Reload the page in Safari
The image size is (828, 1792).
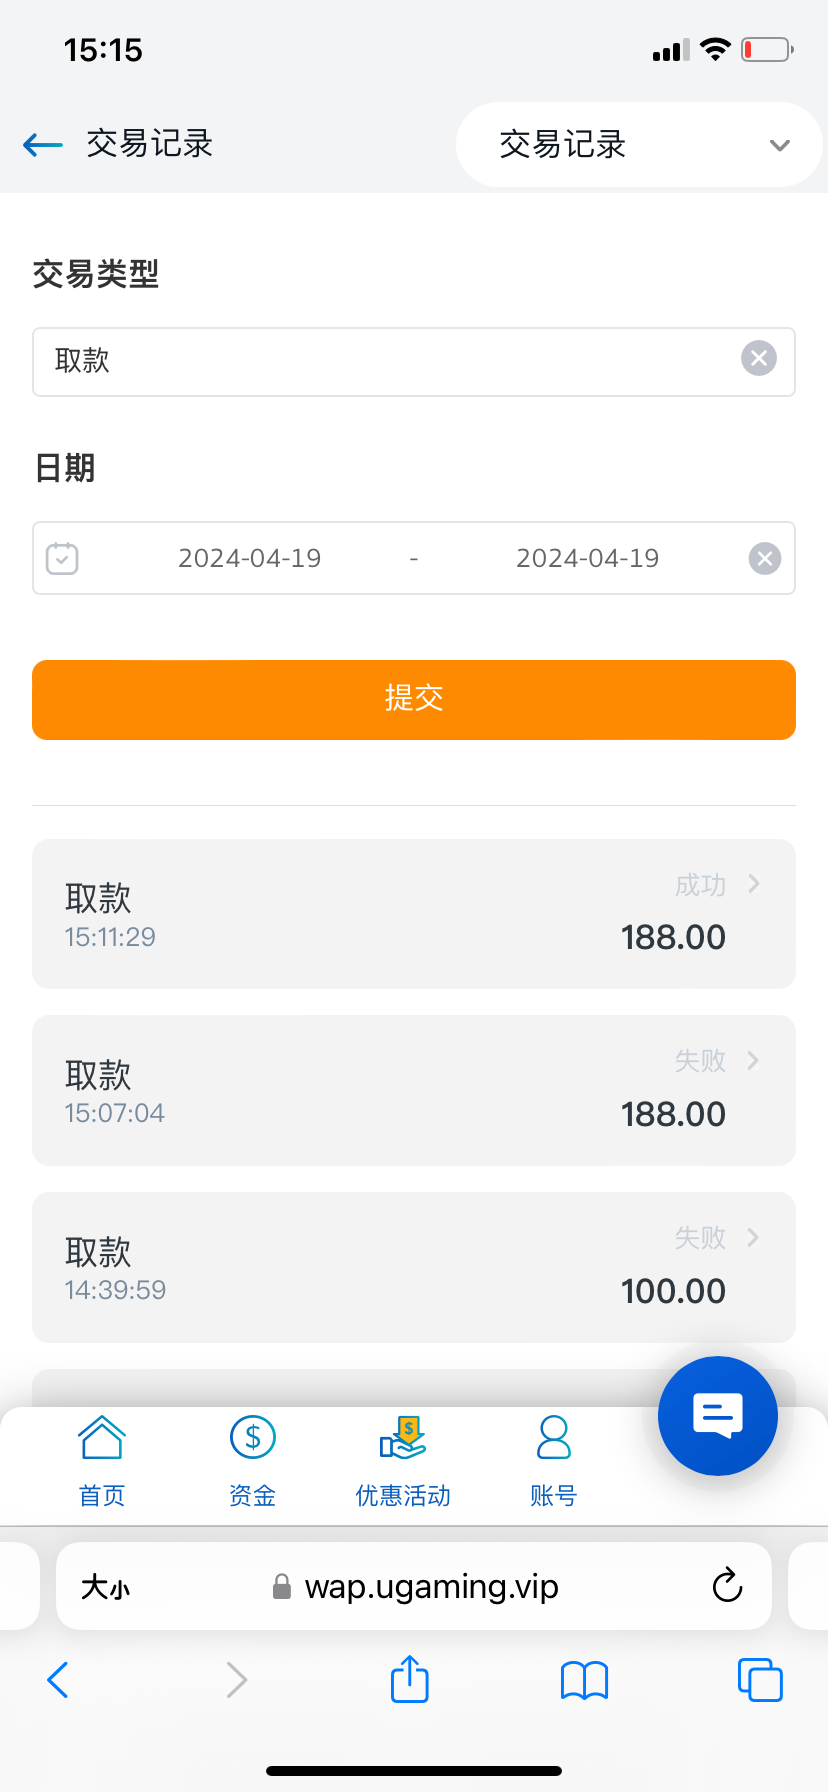coord(727,1586)
